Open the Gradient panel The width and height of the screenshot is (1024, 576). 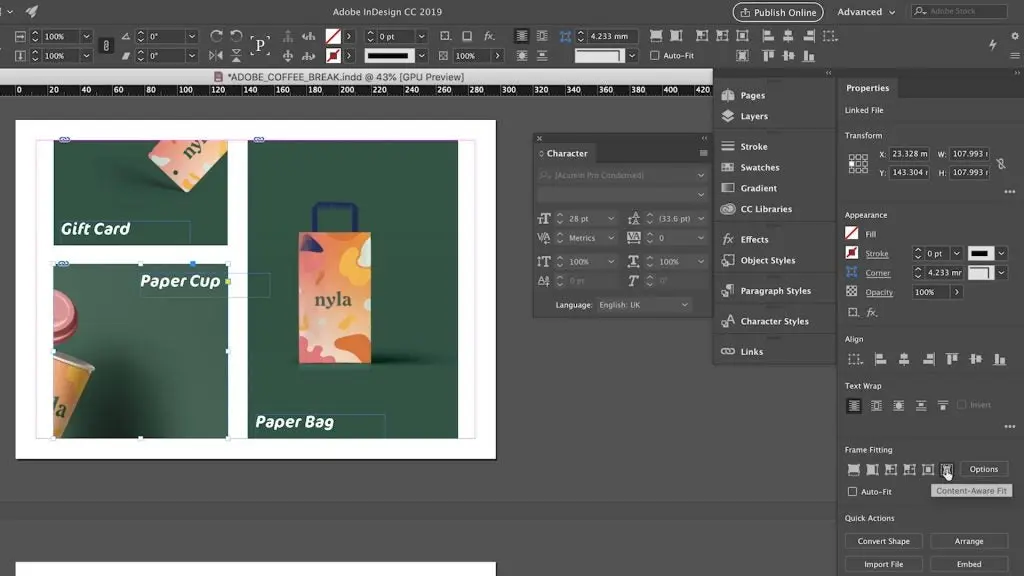758,187
